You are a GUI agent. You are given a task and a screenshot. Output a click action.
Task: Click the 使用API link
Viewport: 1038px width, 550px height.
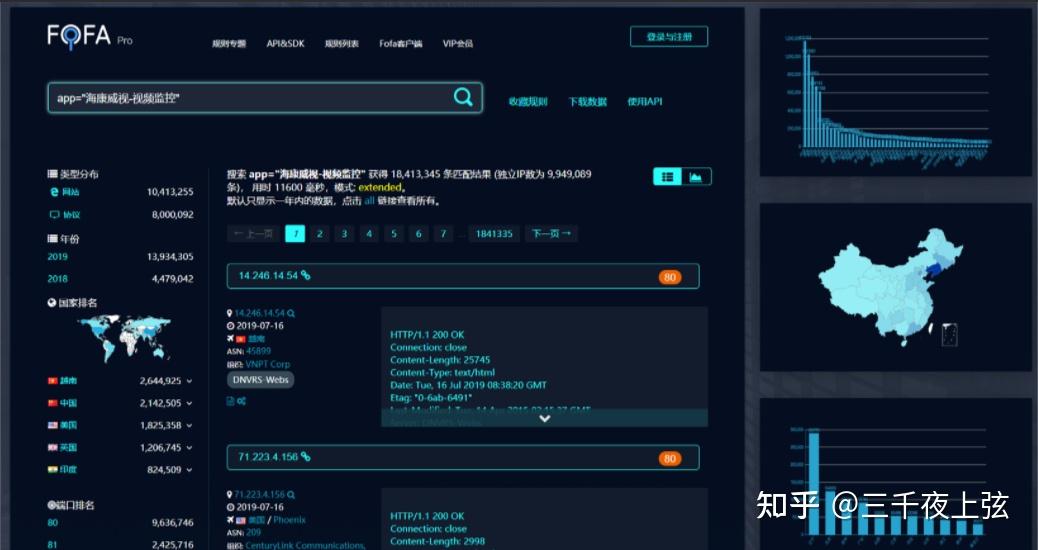pyautogui.click(x=645, y=101)
